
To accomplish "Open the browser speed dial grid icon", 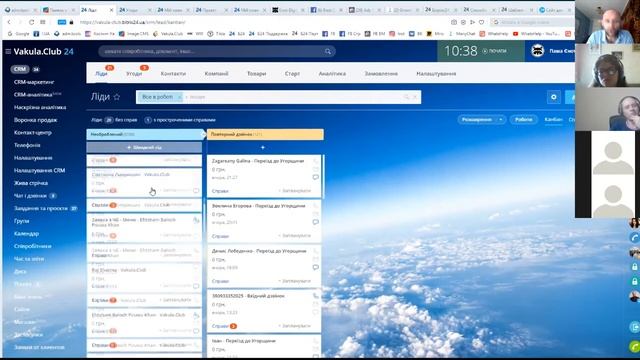I will click(43, 22).
